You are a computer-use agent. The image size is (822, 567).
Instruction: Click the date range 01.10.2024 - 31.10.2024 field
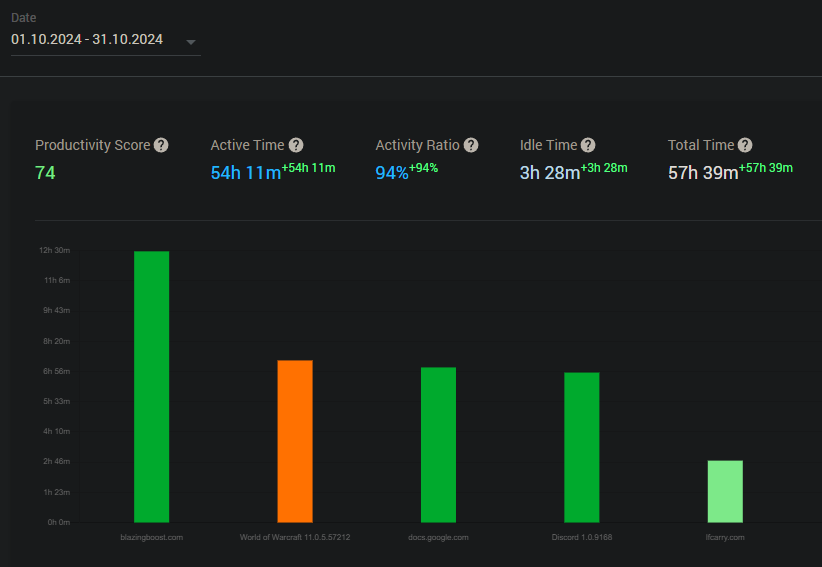[x=105, y=40]
